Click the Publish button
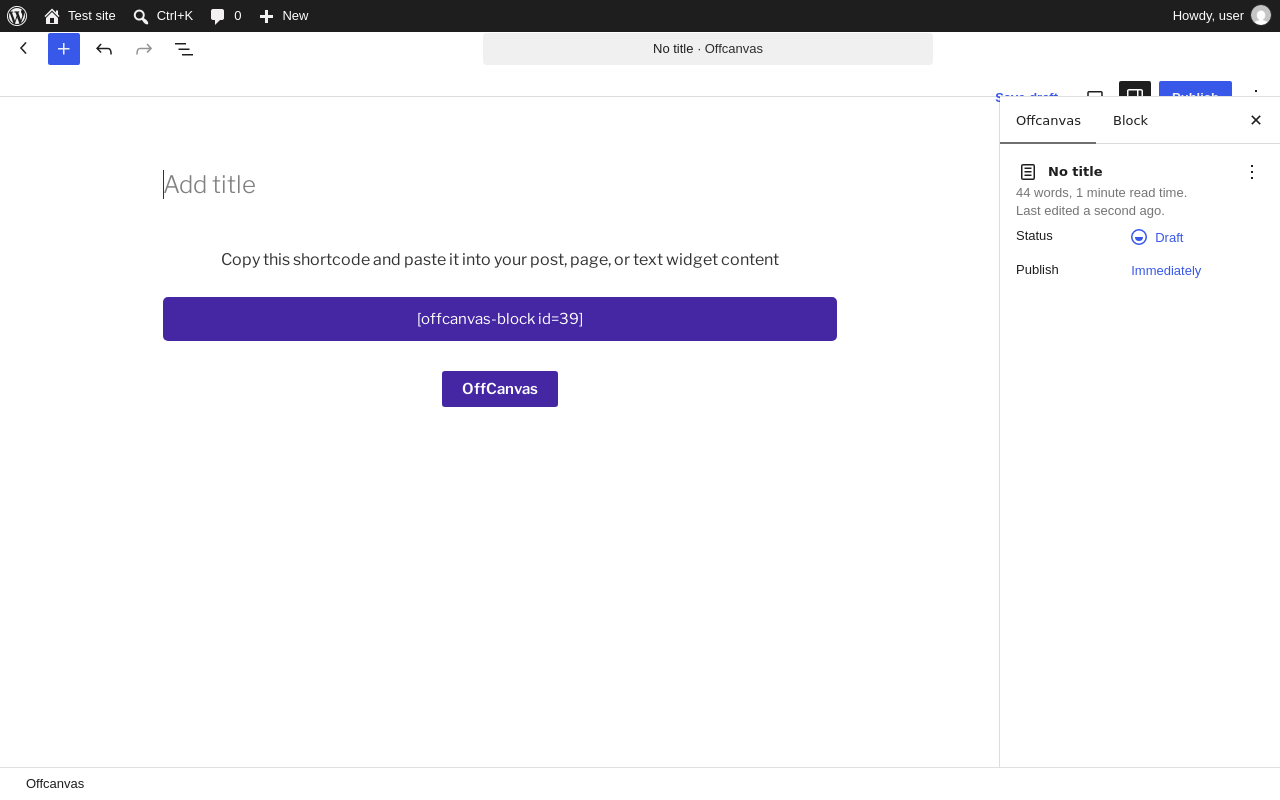The height and width of the screenshot is (800, 1280). [1195, 90]
